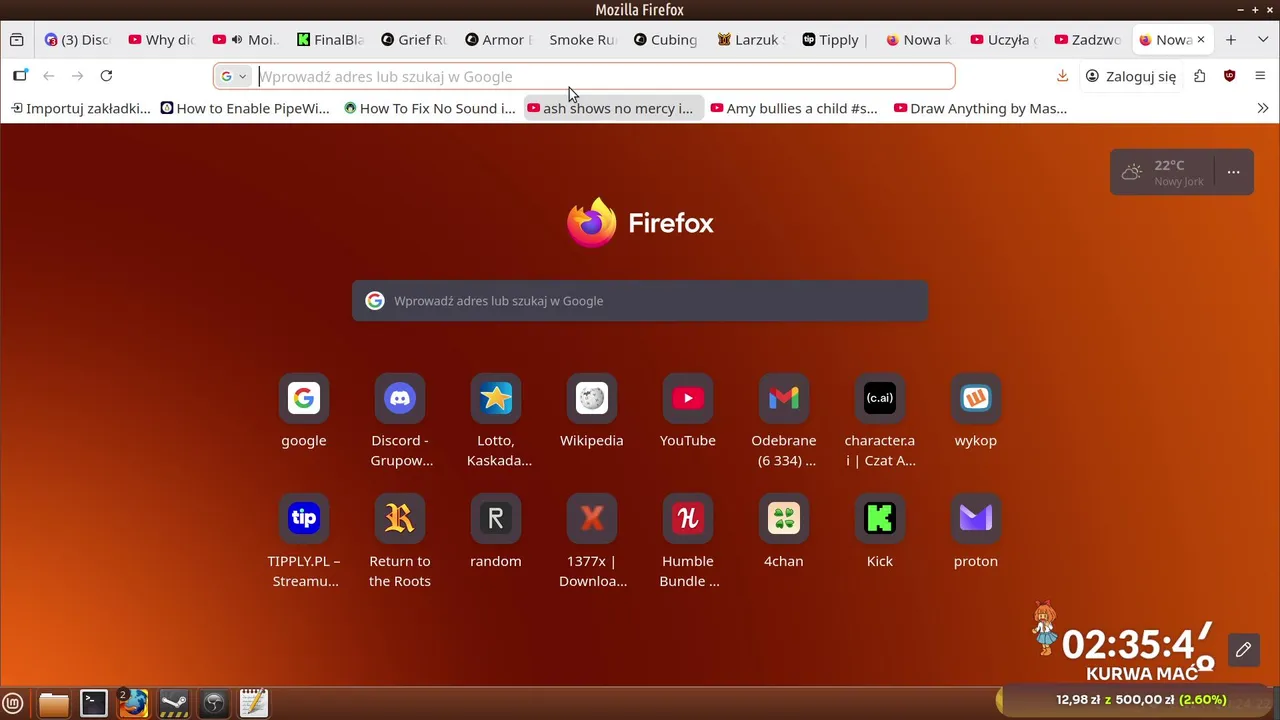Open the 1377x shortcut tile

tap(592, 518)
